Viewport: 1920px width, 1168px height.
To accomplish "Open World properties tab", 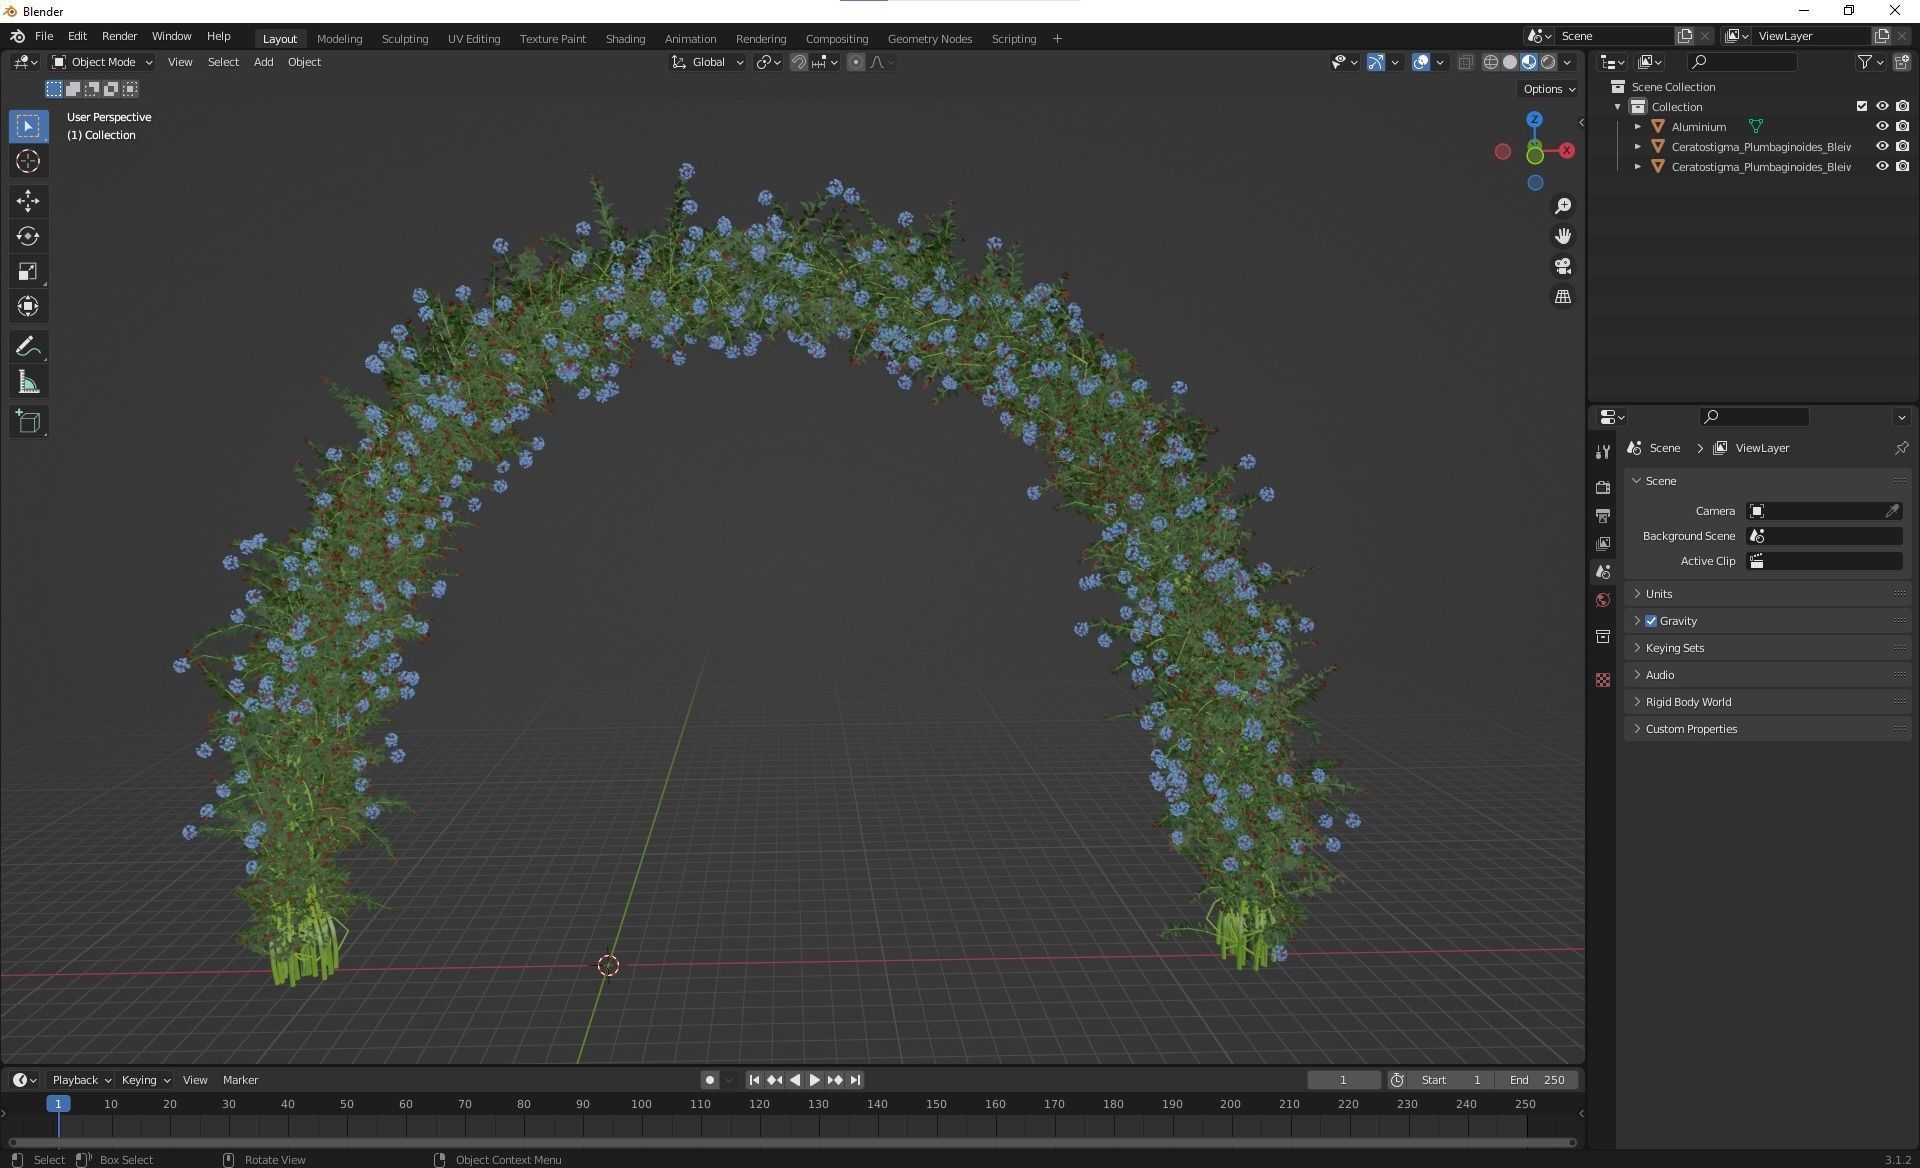I will click(x=1603, y=600).
